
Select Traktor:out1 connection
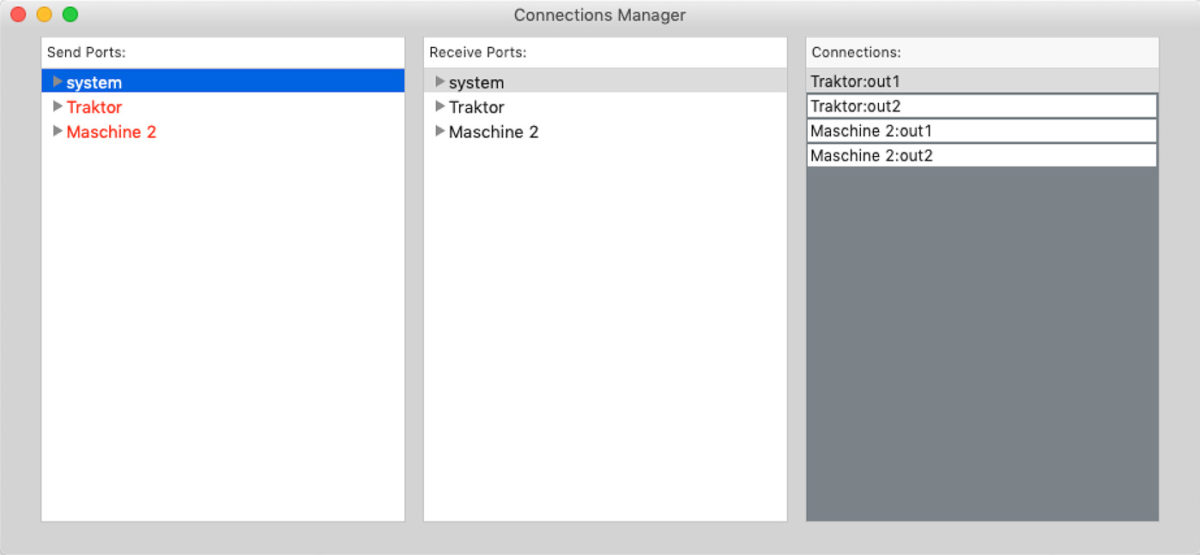(x=982, y=81)
